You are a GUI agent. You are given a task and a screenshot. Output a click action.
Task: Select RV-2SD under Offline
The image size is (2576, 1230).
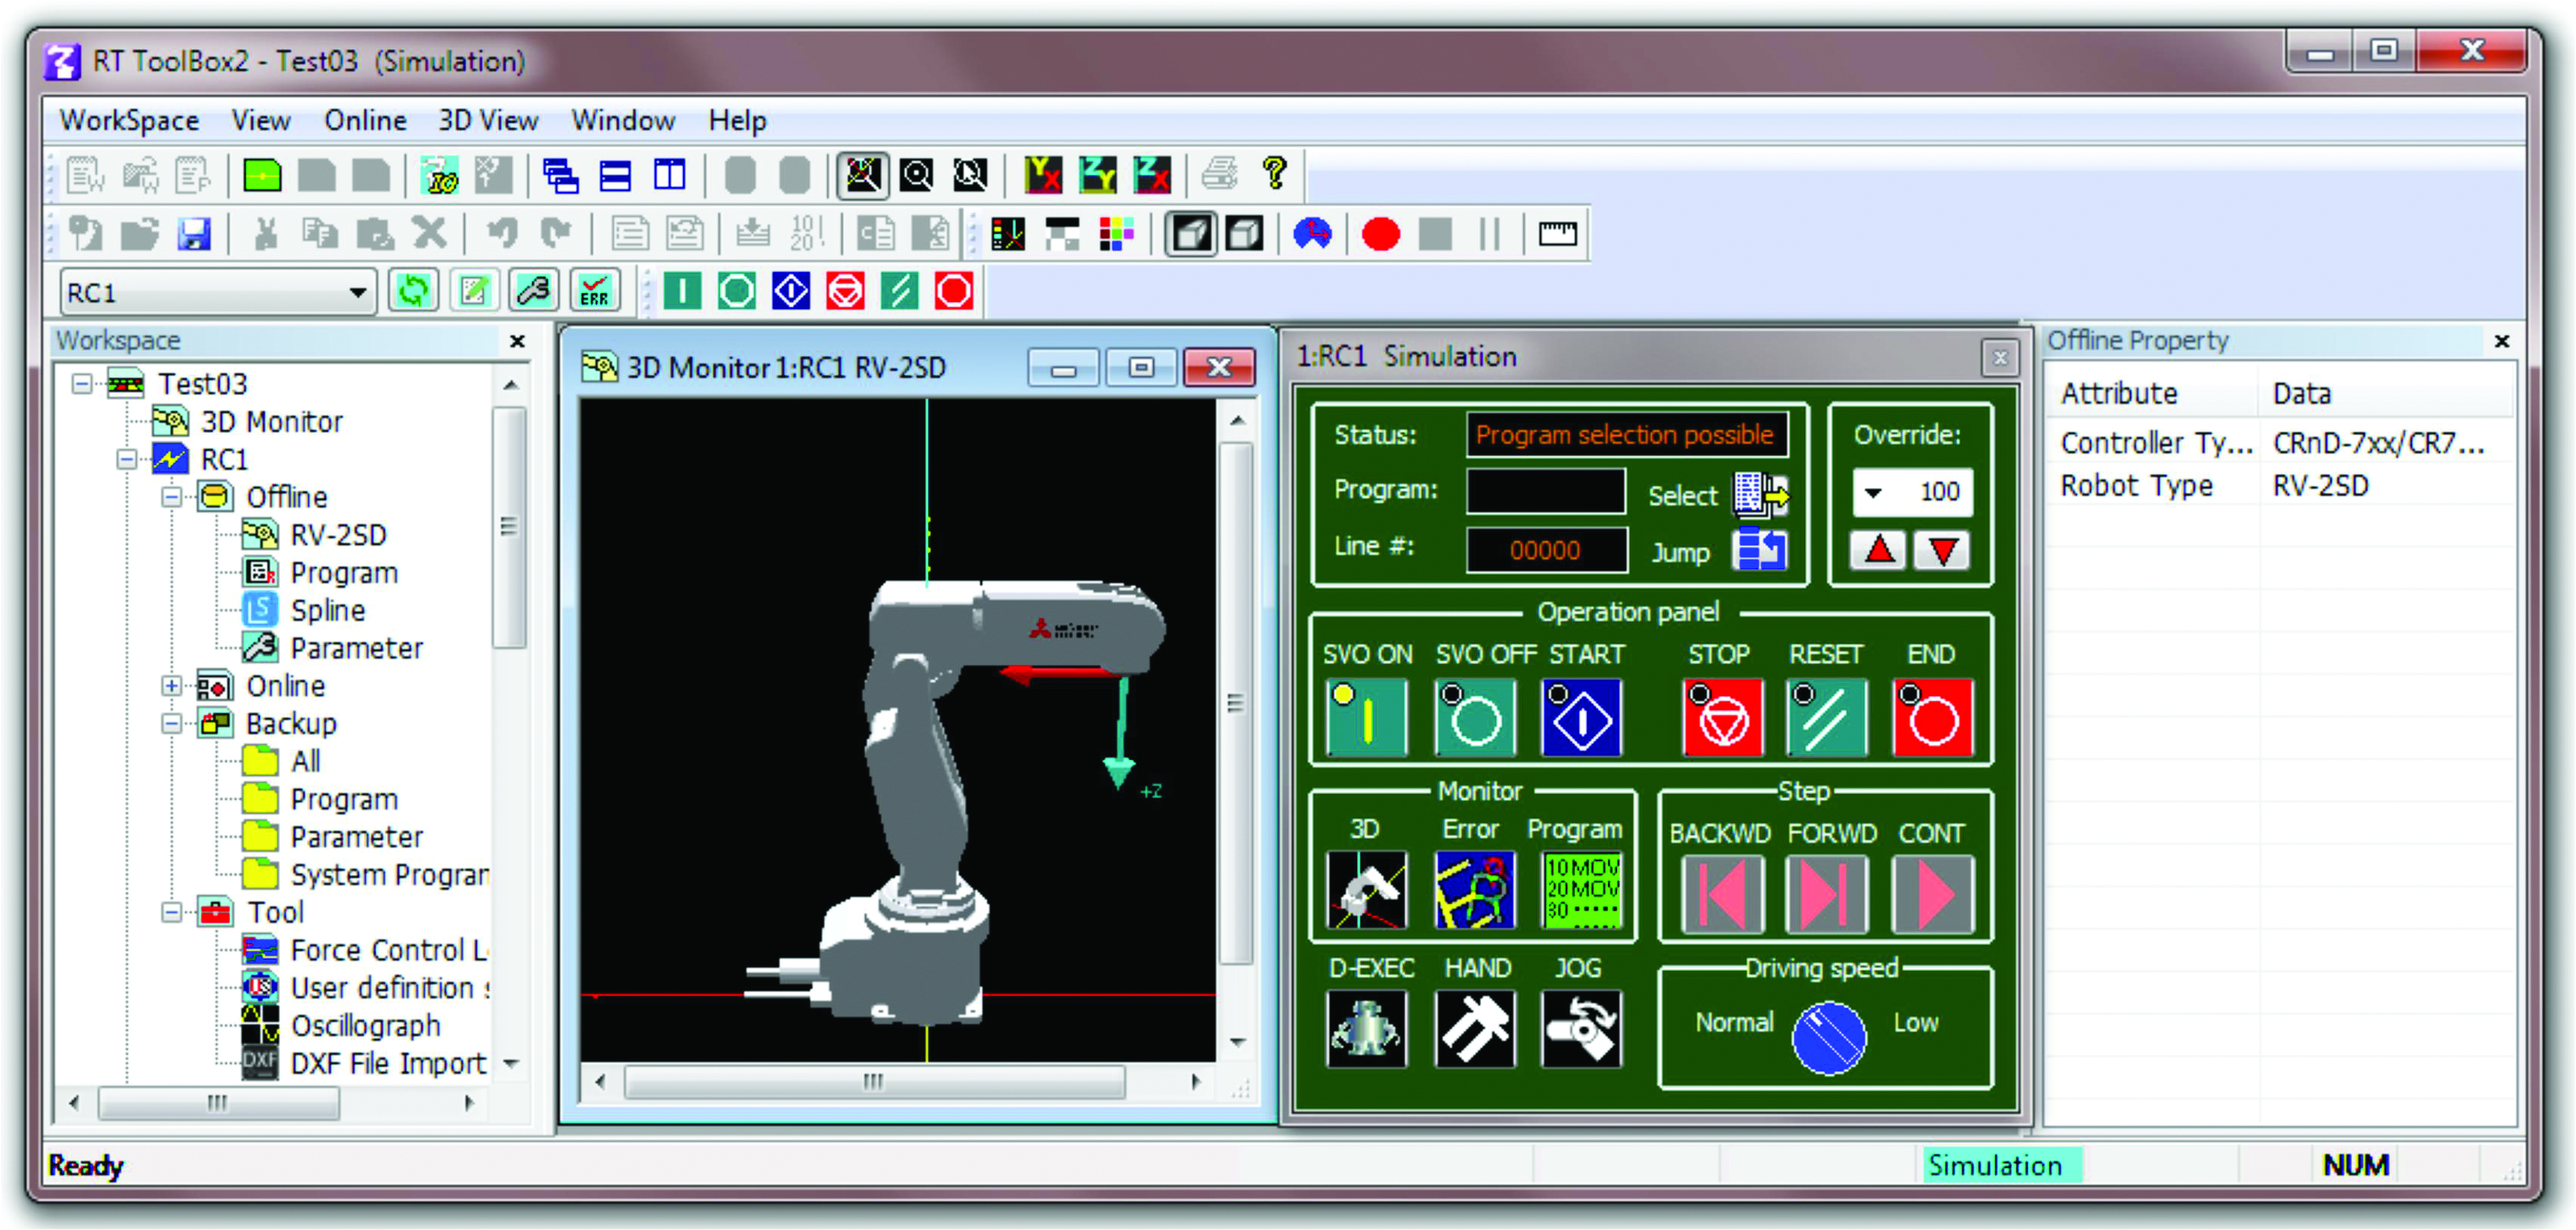[x=338, y=535]
